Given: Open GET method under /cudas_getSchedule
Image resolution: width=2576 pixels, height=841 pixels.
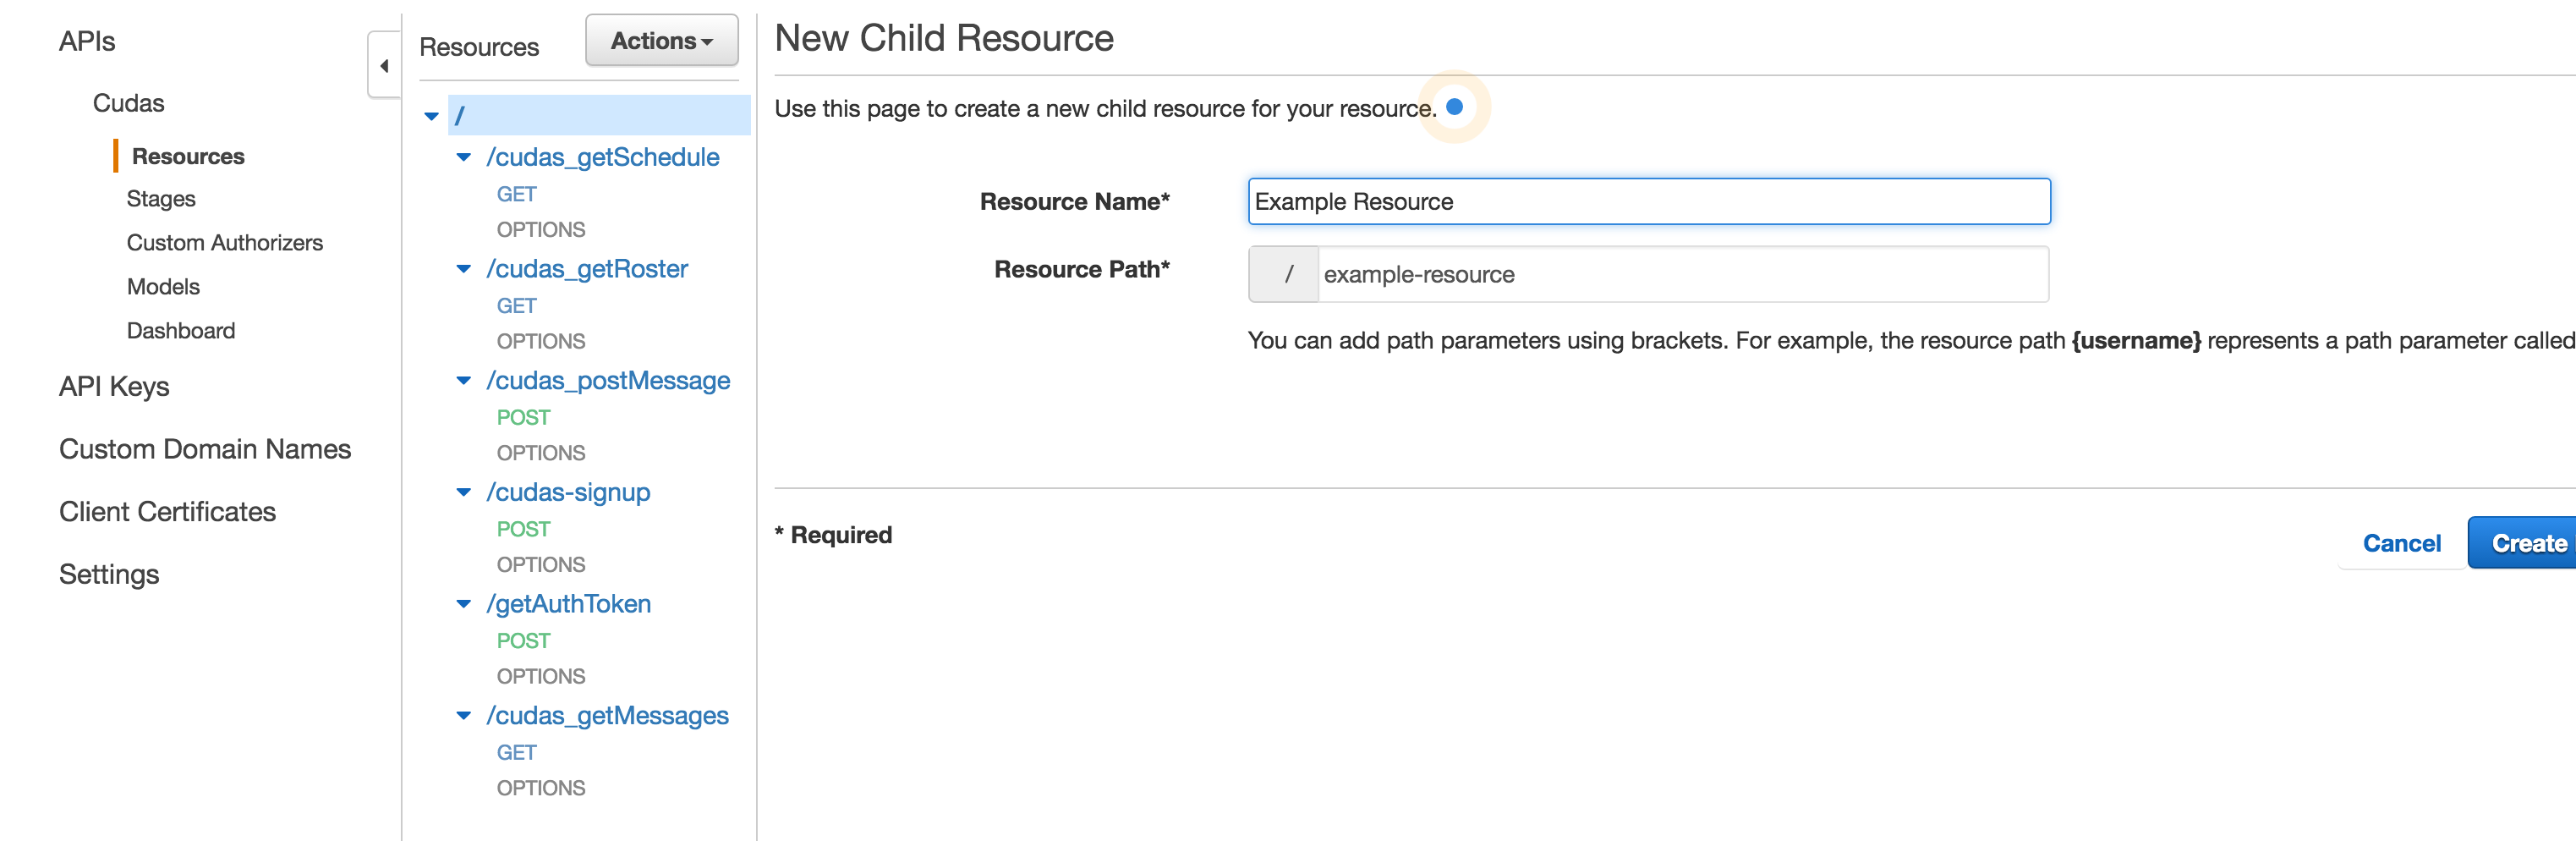Looking at the screenshot, I should pyautogui.click(x=516, y=194).
